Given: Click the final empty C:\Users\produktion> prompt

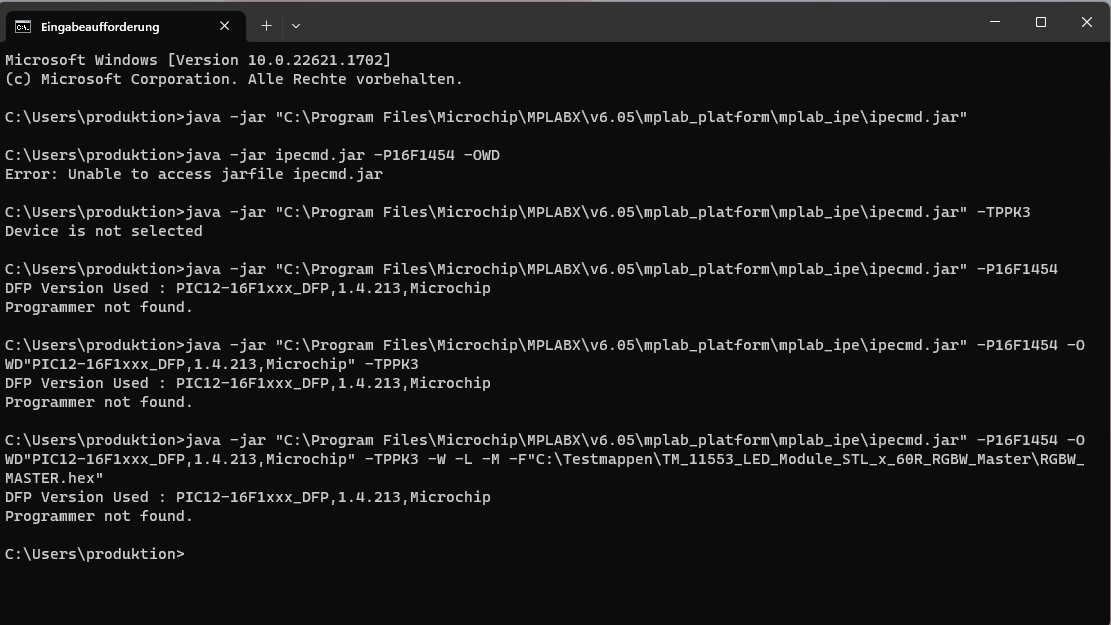Looking at the screenshot, I should click(95, 554).
